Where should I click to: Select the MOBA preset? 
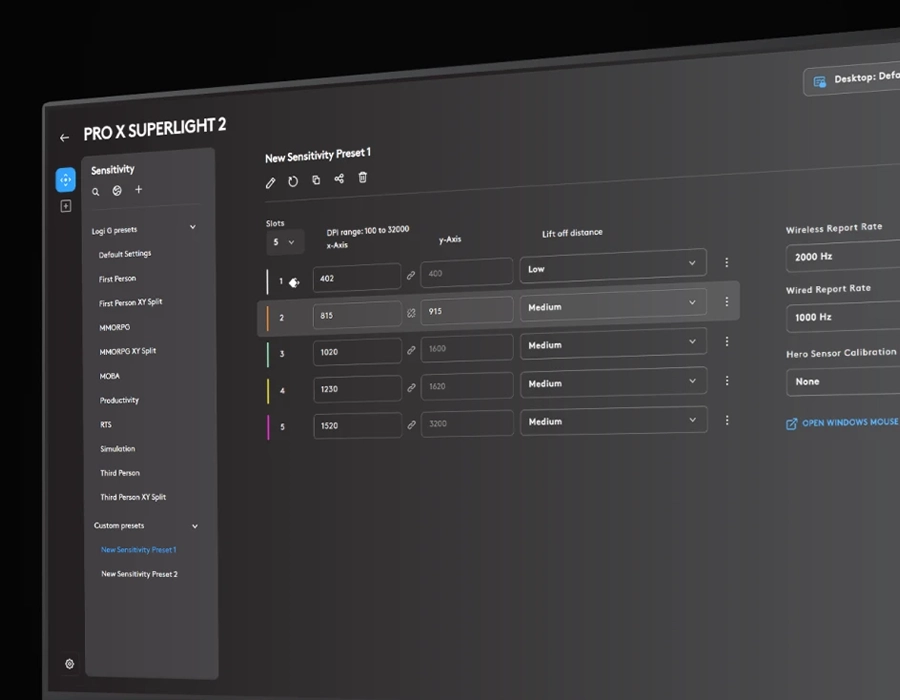[x=110, y=376]
